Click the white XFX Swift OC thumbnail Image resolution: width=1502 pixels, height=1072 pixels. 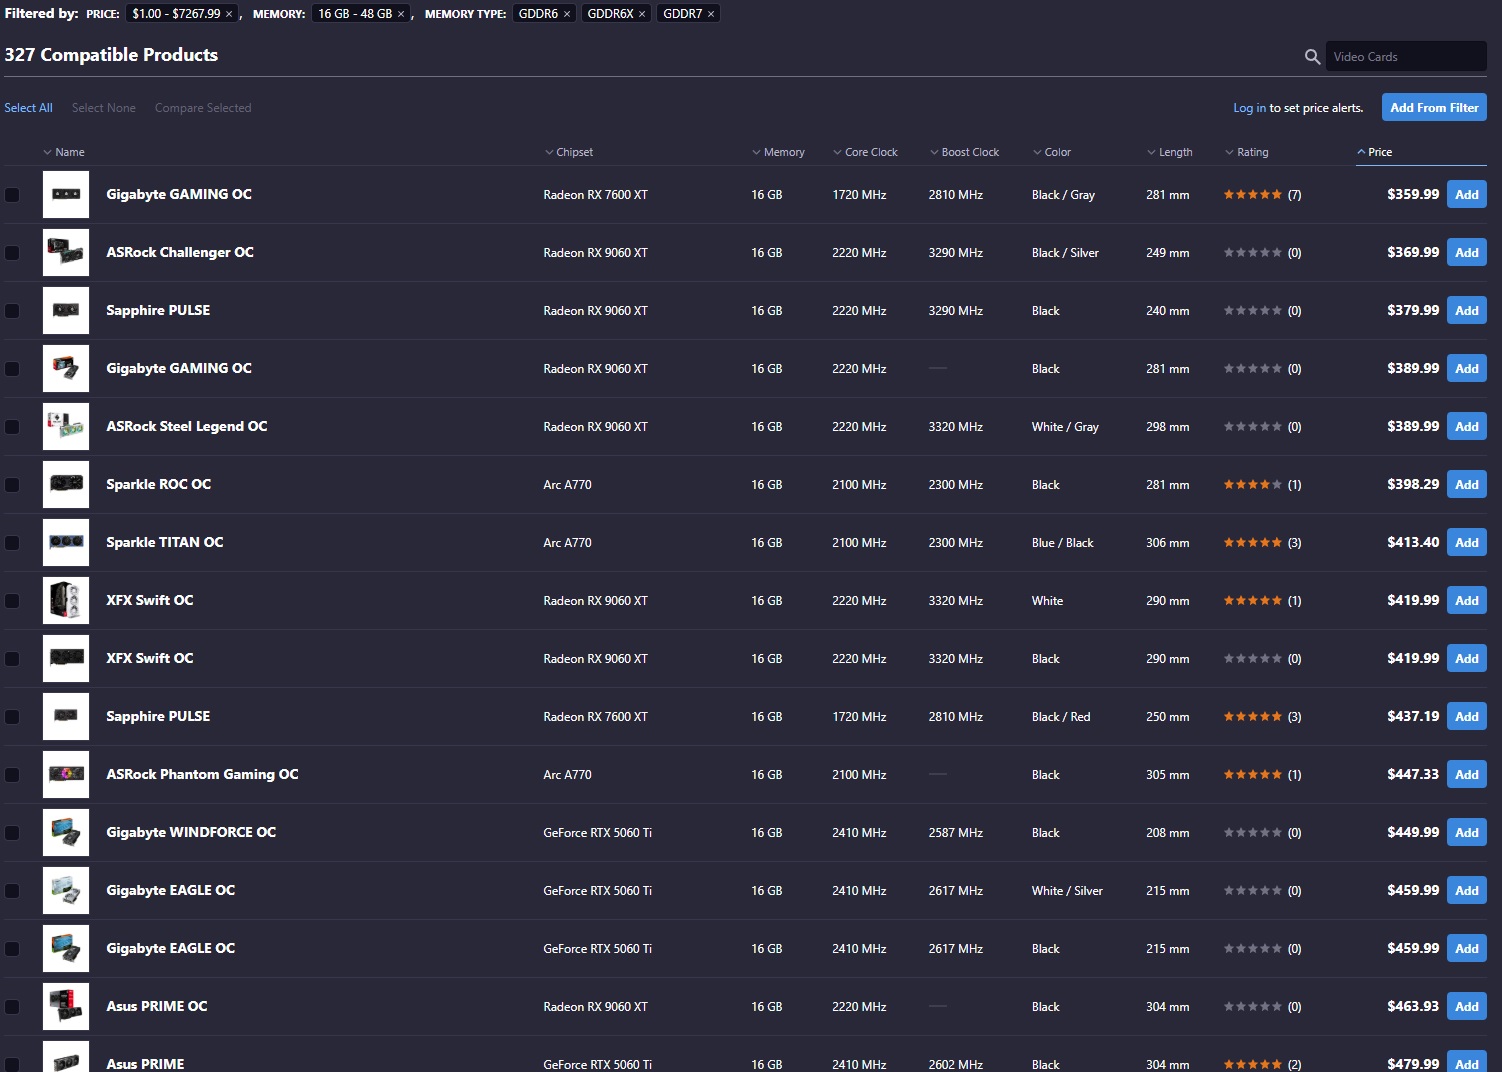pyautogui.click(x=66, y=601)
